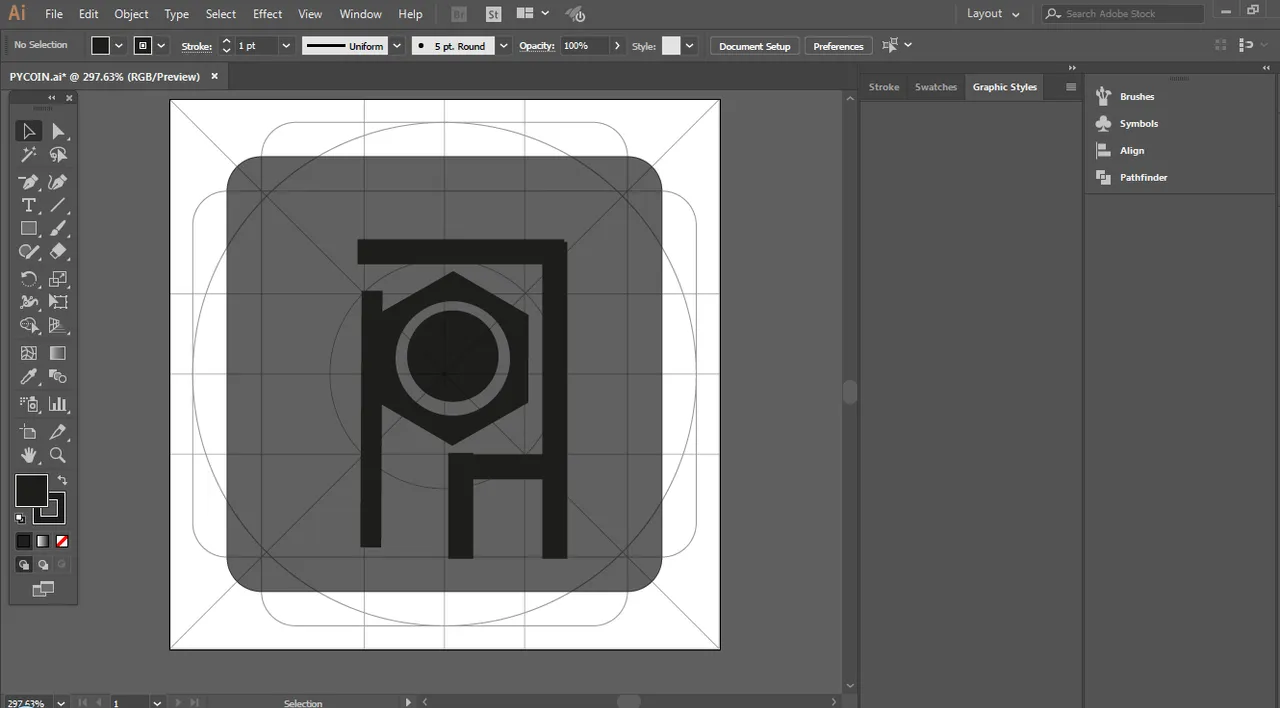Select the Artboard tool
Screen dimensions: 1280x708
[x=29, y=432]
